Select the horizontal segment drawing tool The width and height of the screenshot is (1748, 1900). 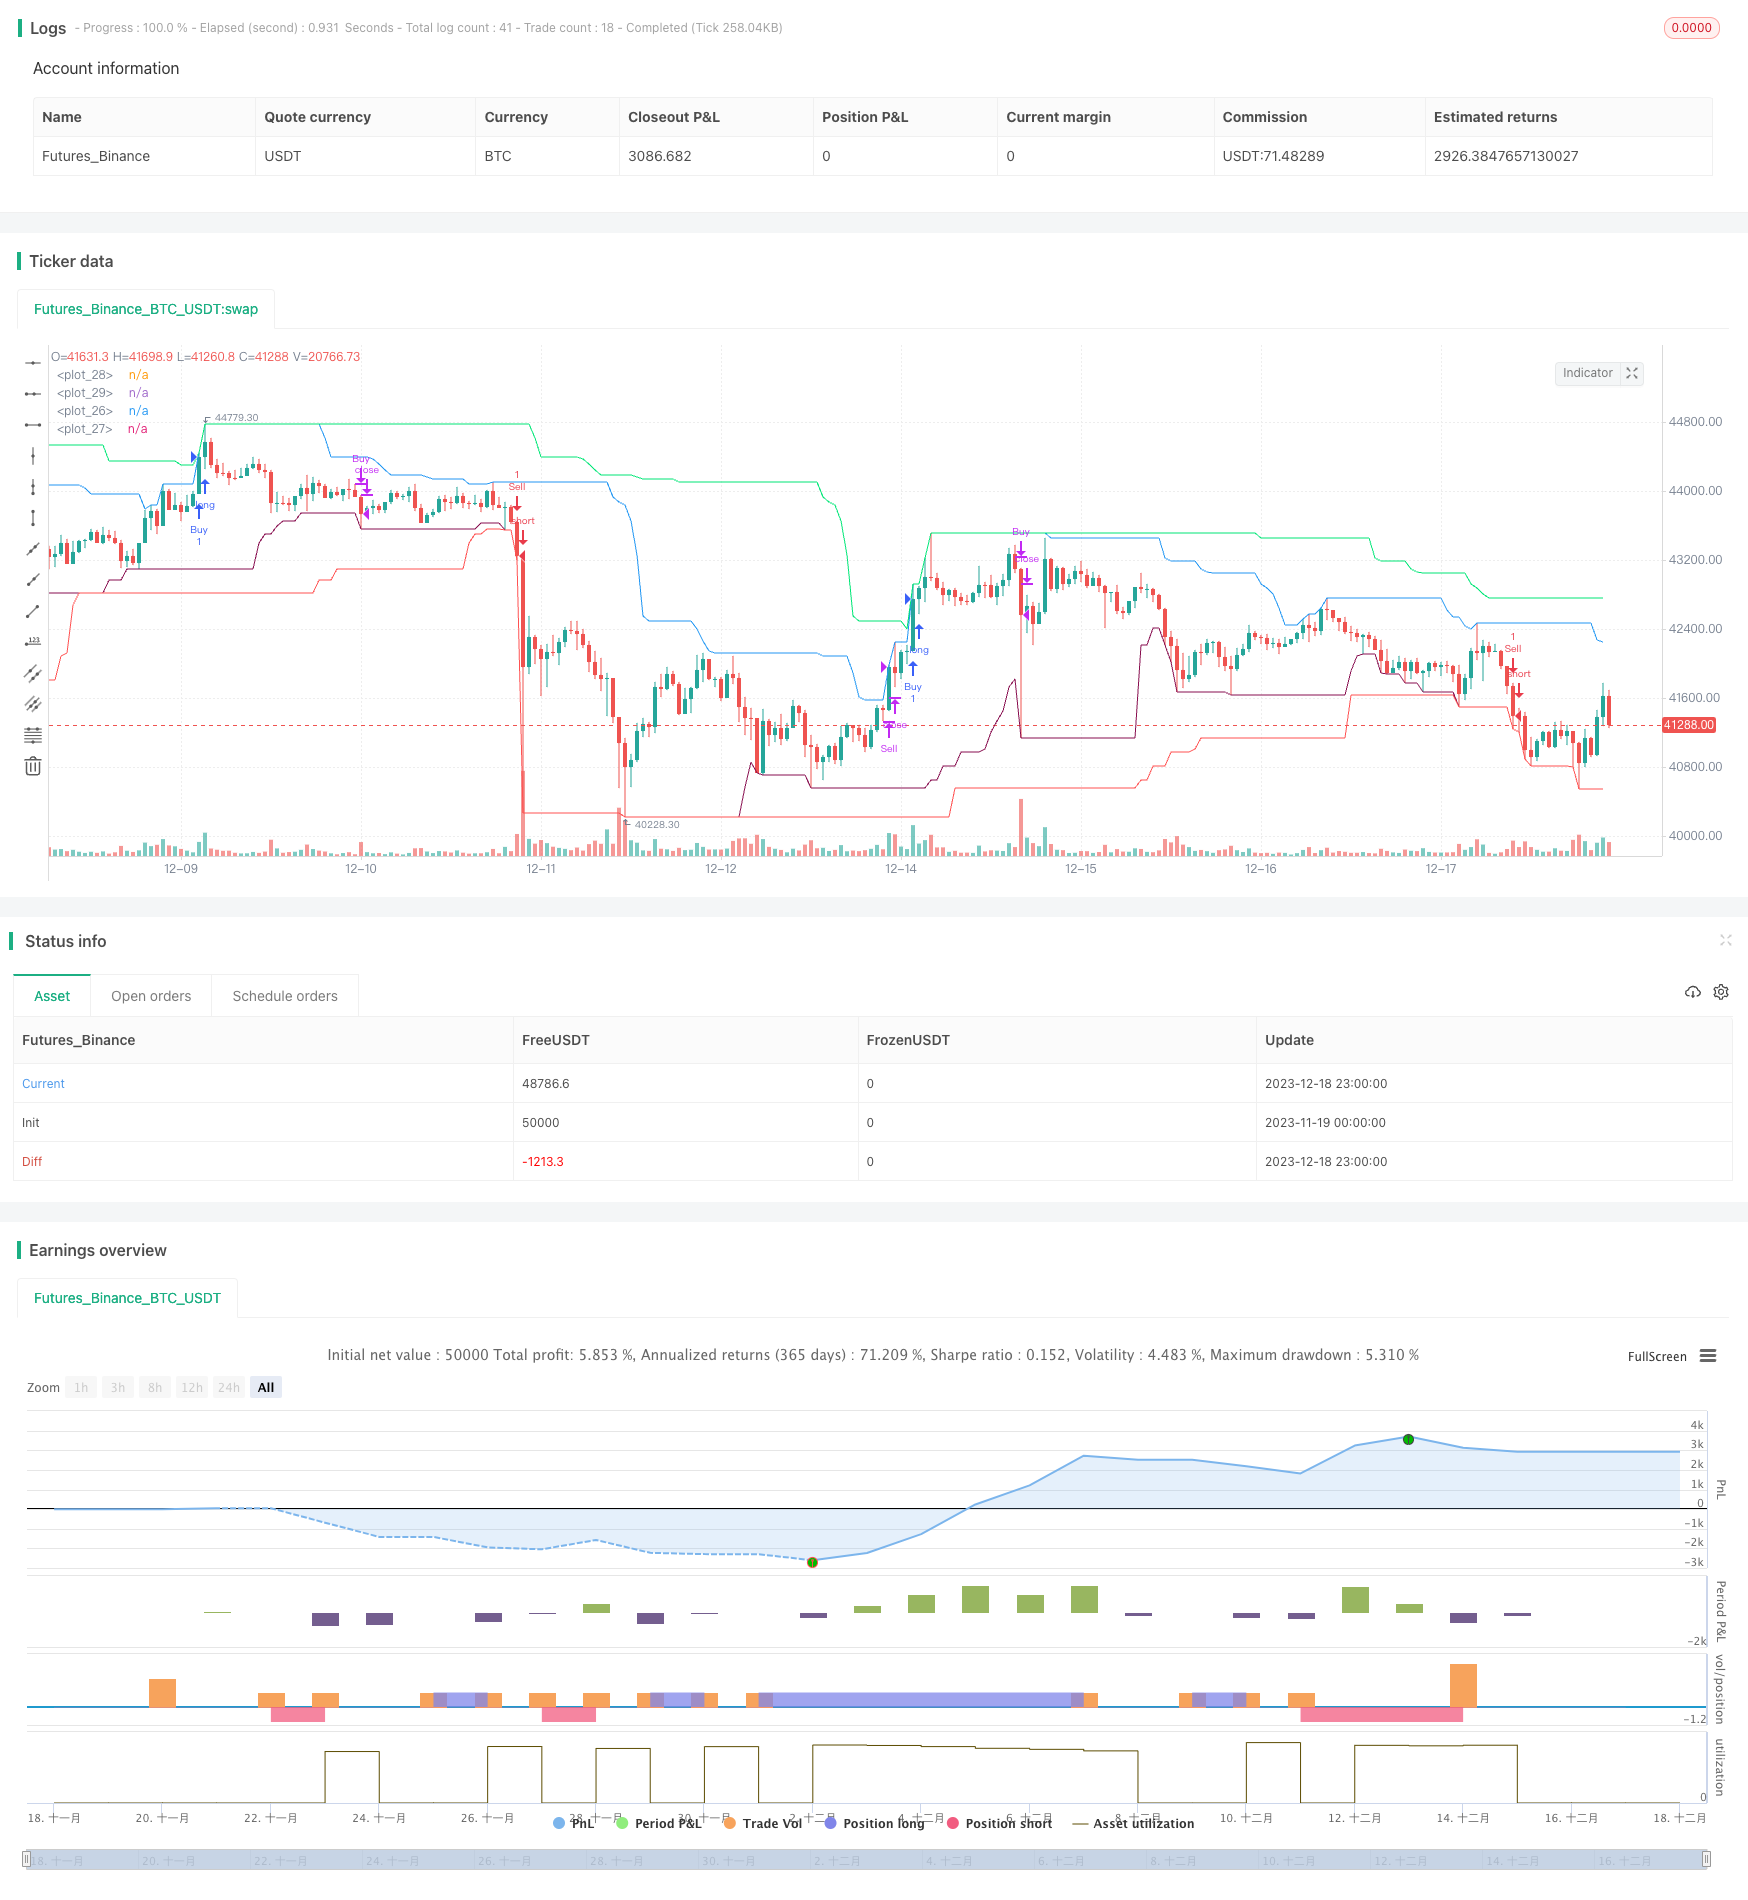pos(33,425)
